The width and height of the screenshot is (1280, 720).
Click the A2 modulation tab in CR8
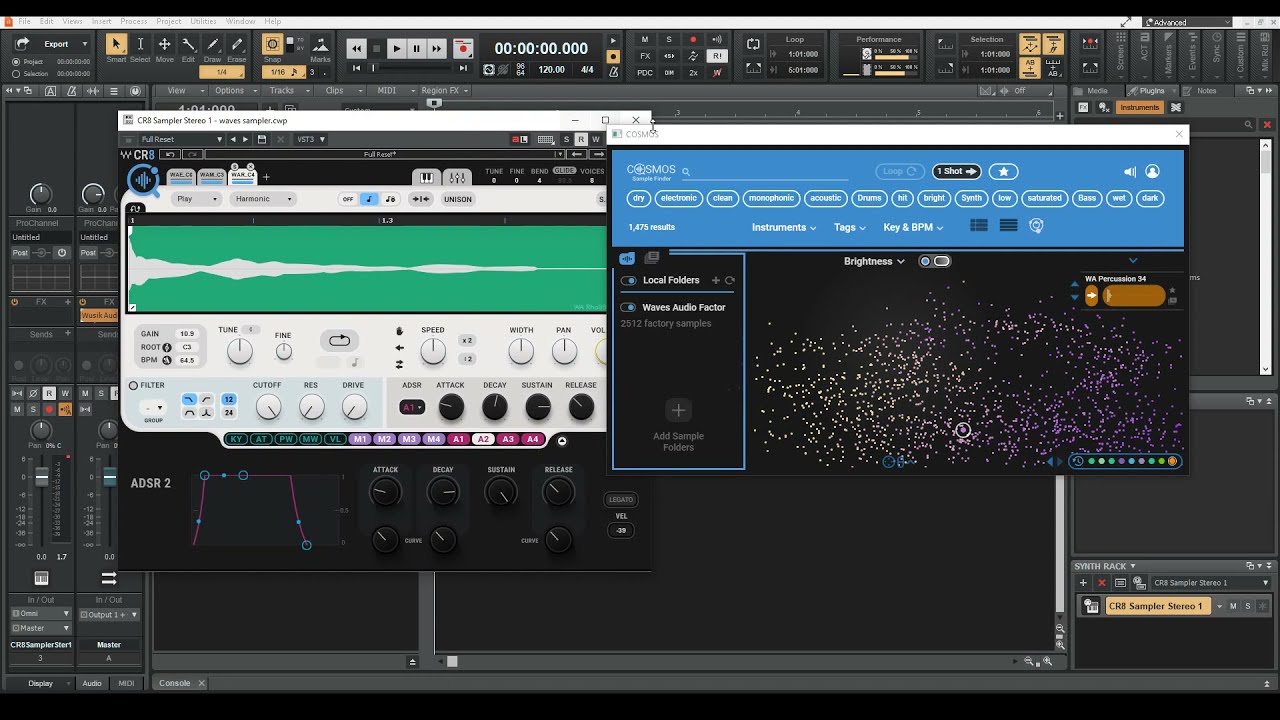[x=483, y=439]
